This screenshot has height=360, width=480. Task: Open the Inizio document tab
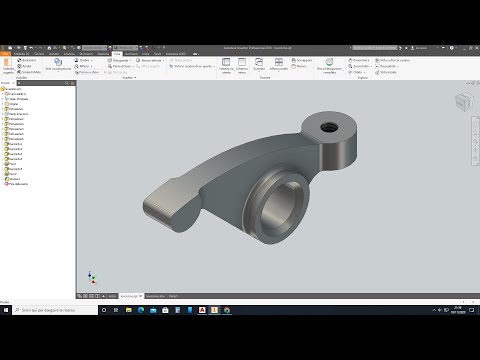tap(112, 296)
